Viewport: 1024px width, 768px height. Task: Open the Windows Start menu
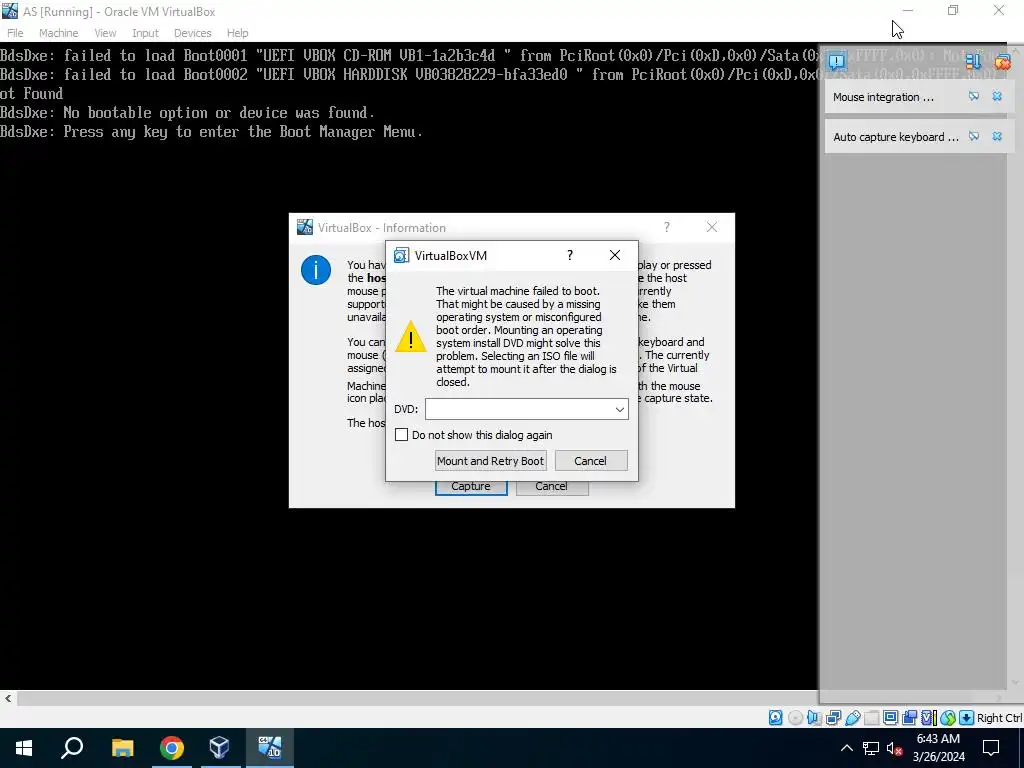24,748
